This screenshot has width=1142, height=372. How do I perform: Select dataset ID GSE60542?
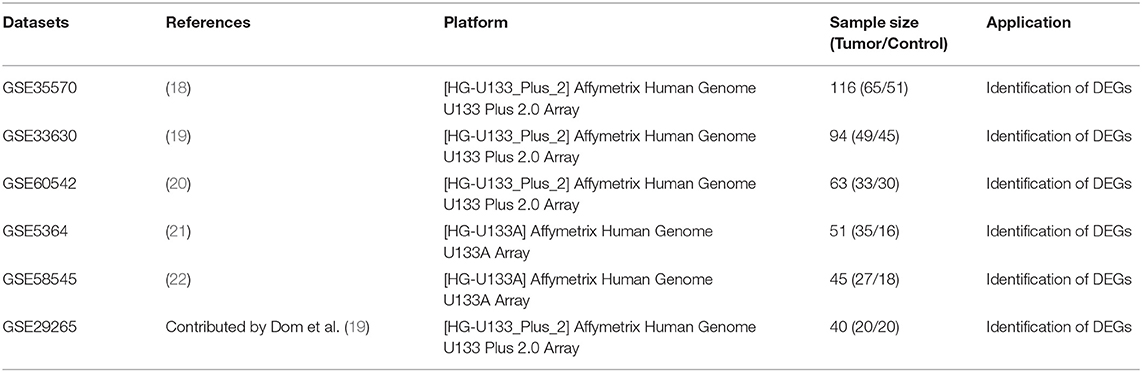pyautogui.click(x=36, y=184)
